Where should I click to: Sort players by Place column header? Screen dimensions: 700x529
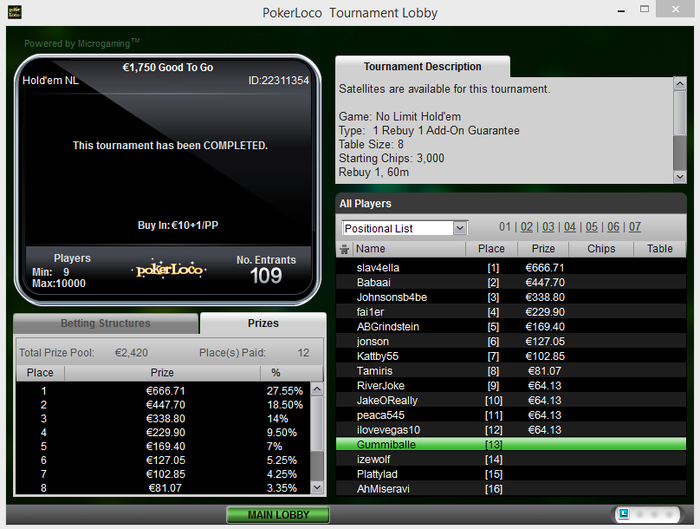(x=491, y=249)
